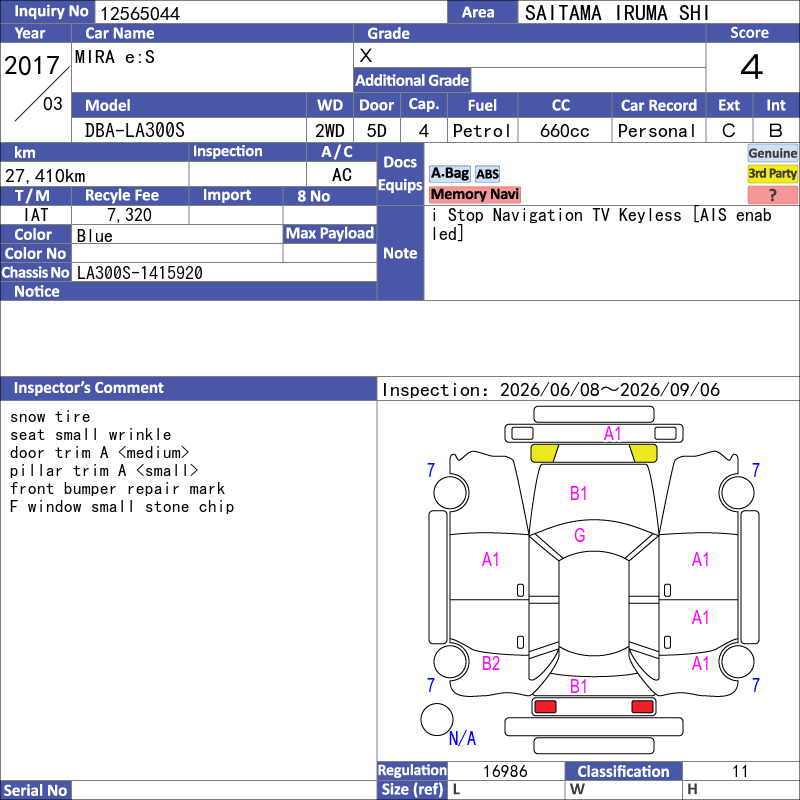The width and height of the screenshot is (800, 800).
Task: Click the Notice header bar
Action: click(x=188, y=291)
